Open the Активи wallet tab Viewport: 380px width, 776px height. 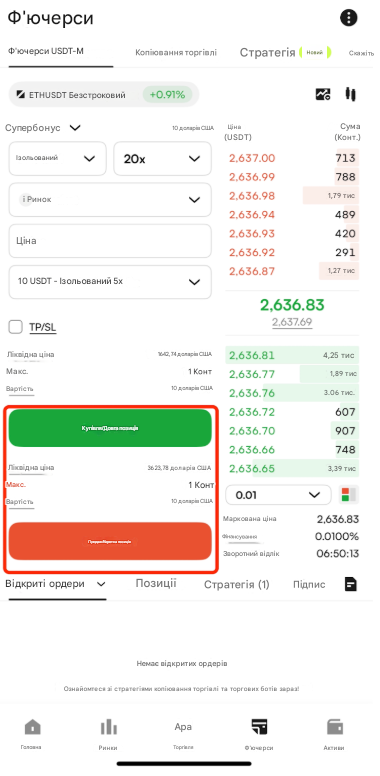click(334, 734)
